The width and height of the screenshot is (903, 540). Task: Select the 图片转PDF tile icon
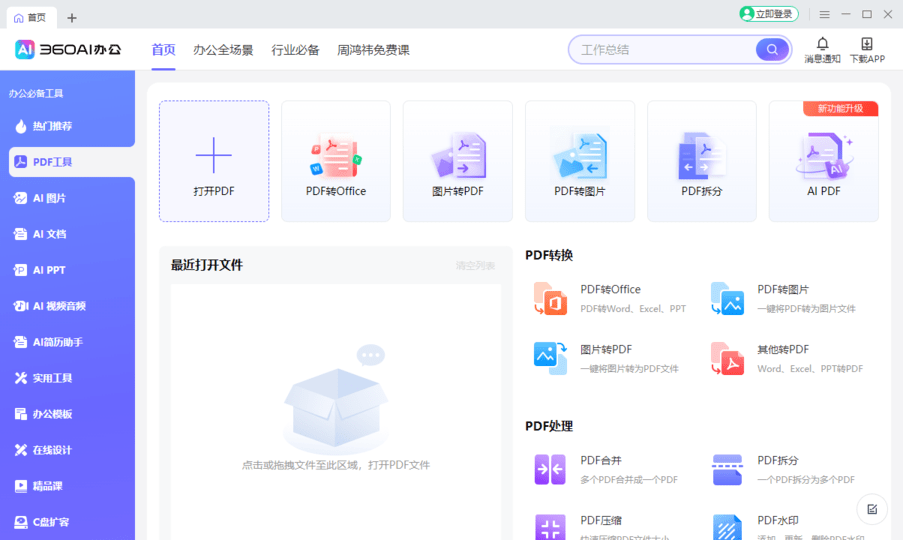pyautogui.click(x=457, y=157)
